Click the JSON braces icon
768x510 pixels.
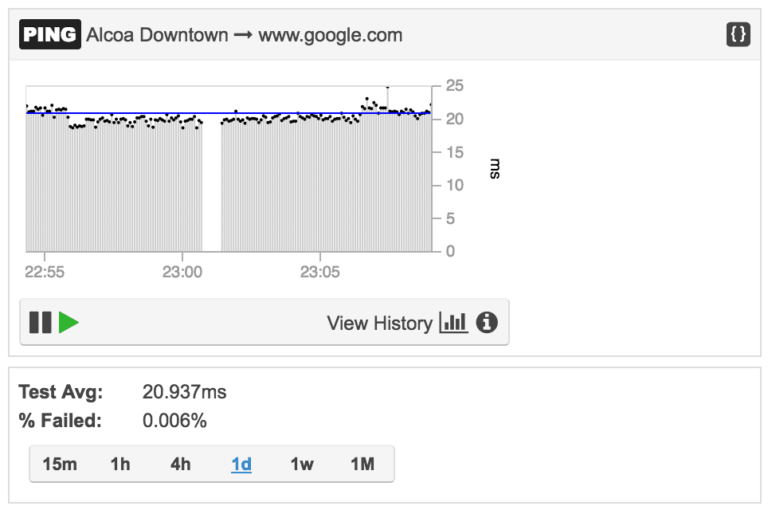(738, 35)
